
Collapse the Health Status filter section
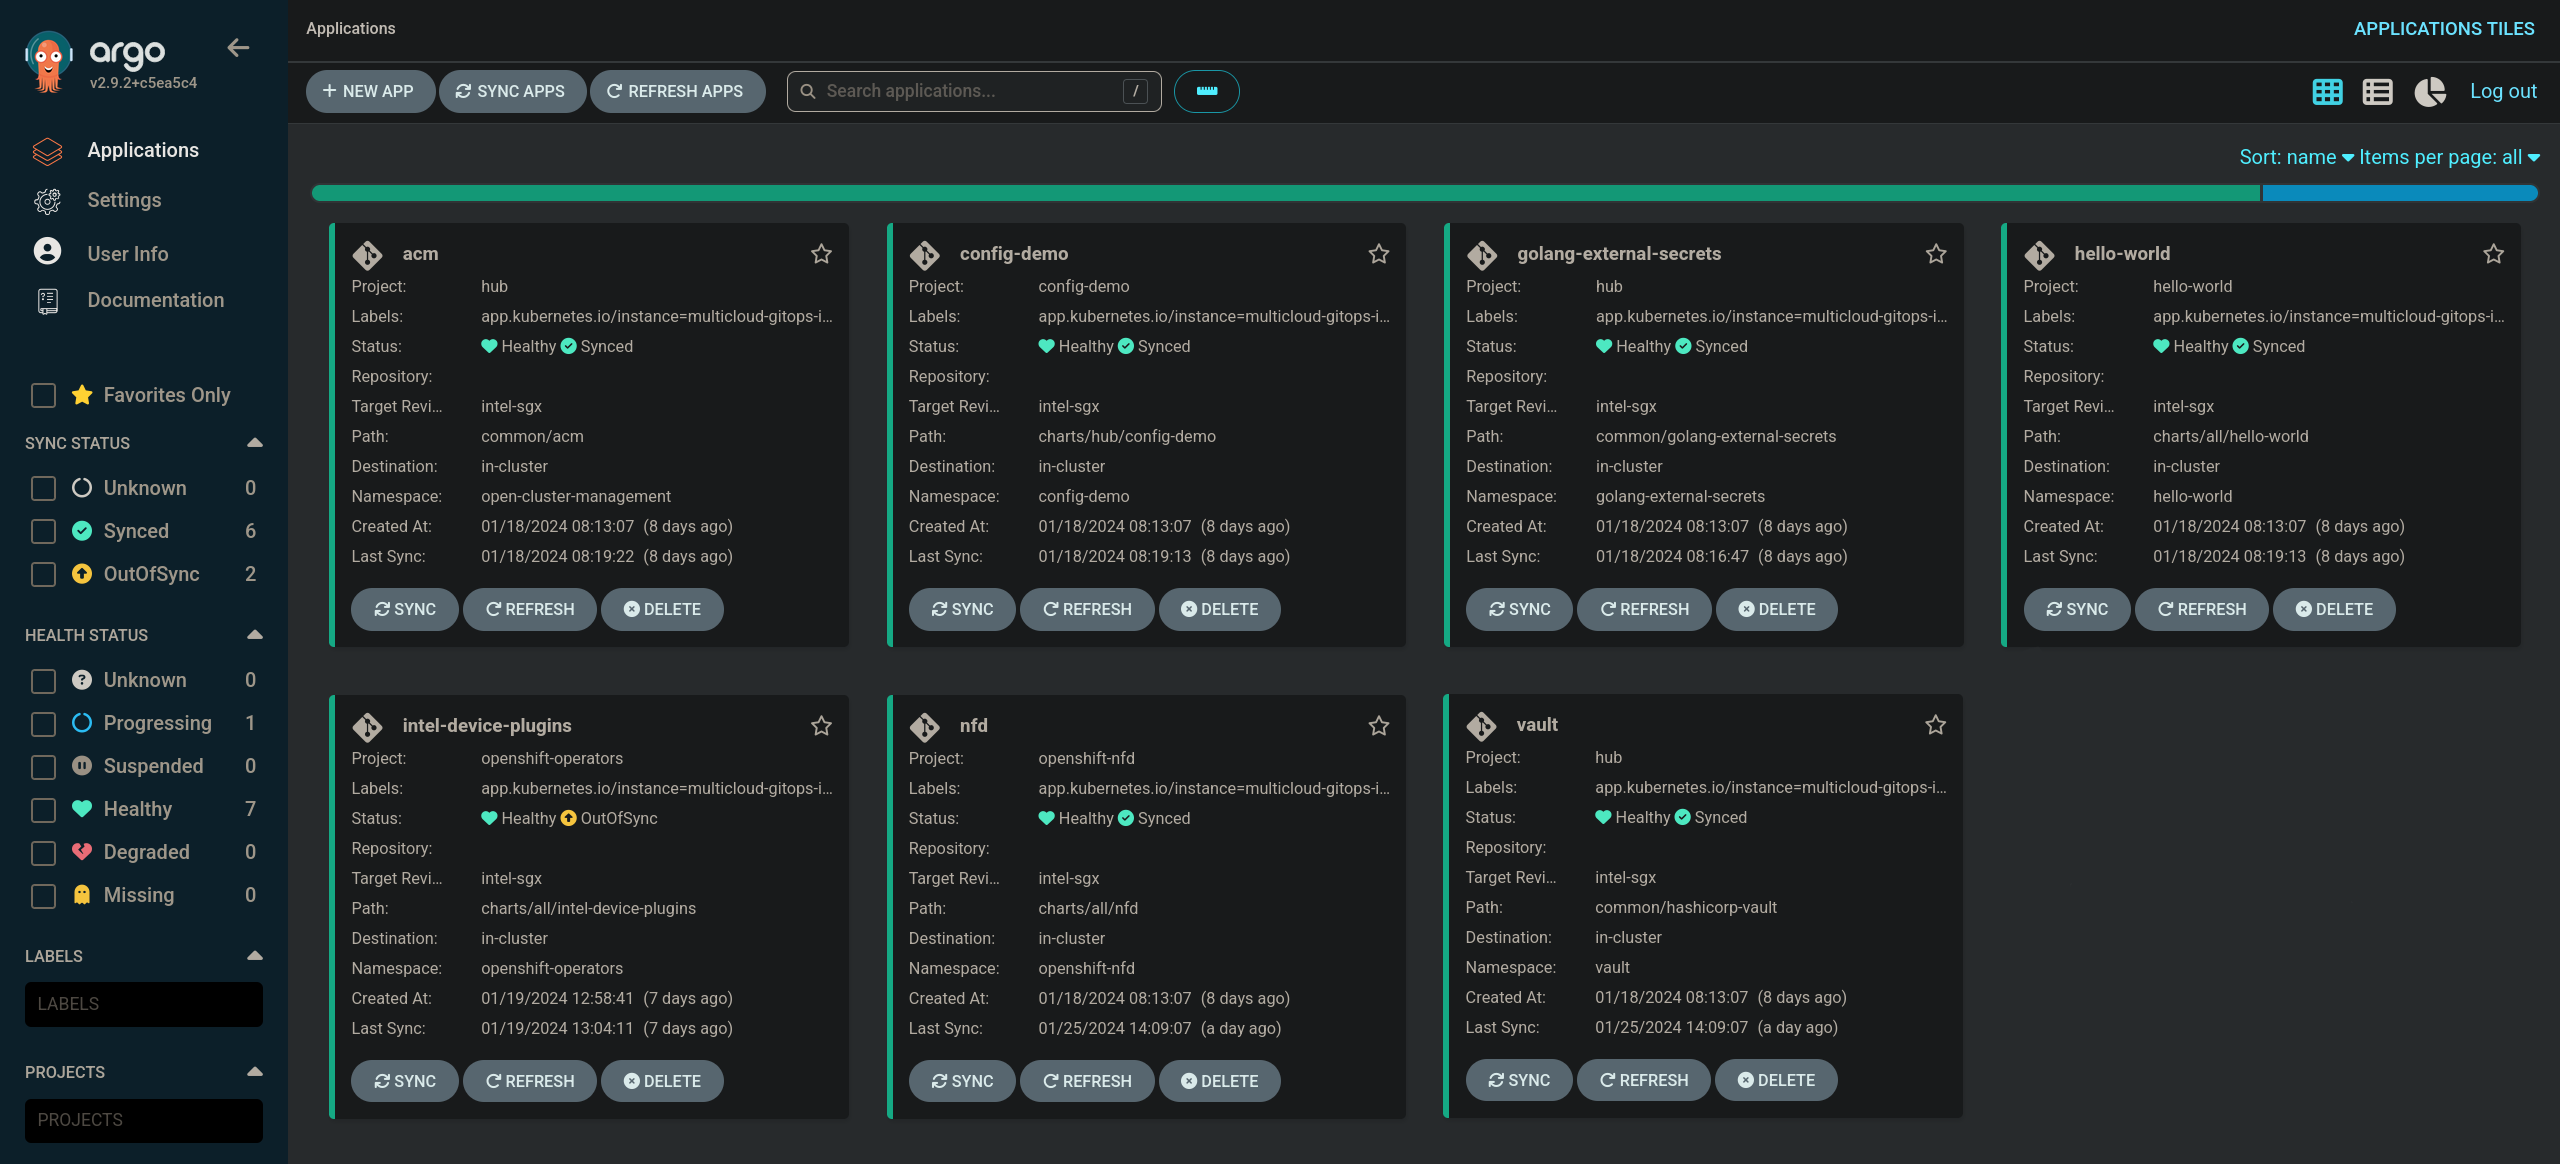[x=255, y=635]
